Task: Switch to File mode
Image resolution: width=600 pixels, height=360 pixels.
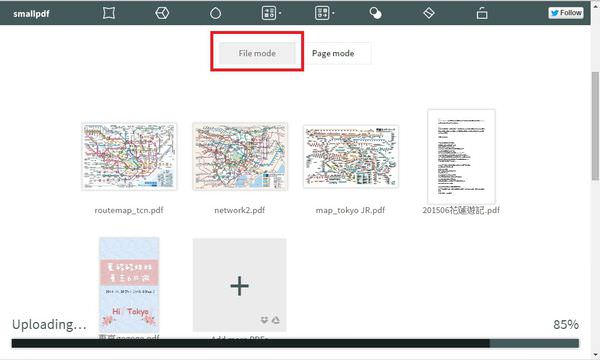Action: [x=257, y=53]
